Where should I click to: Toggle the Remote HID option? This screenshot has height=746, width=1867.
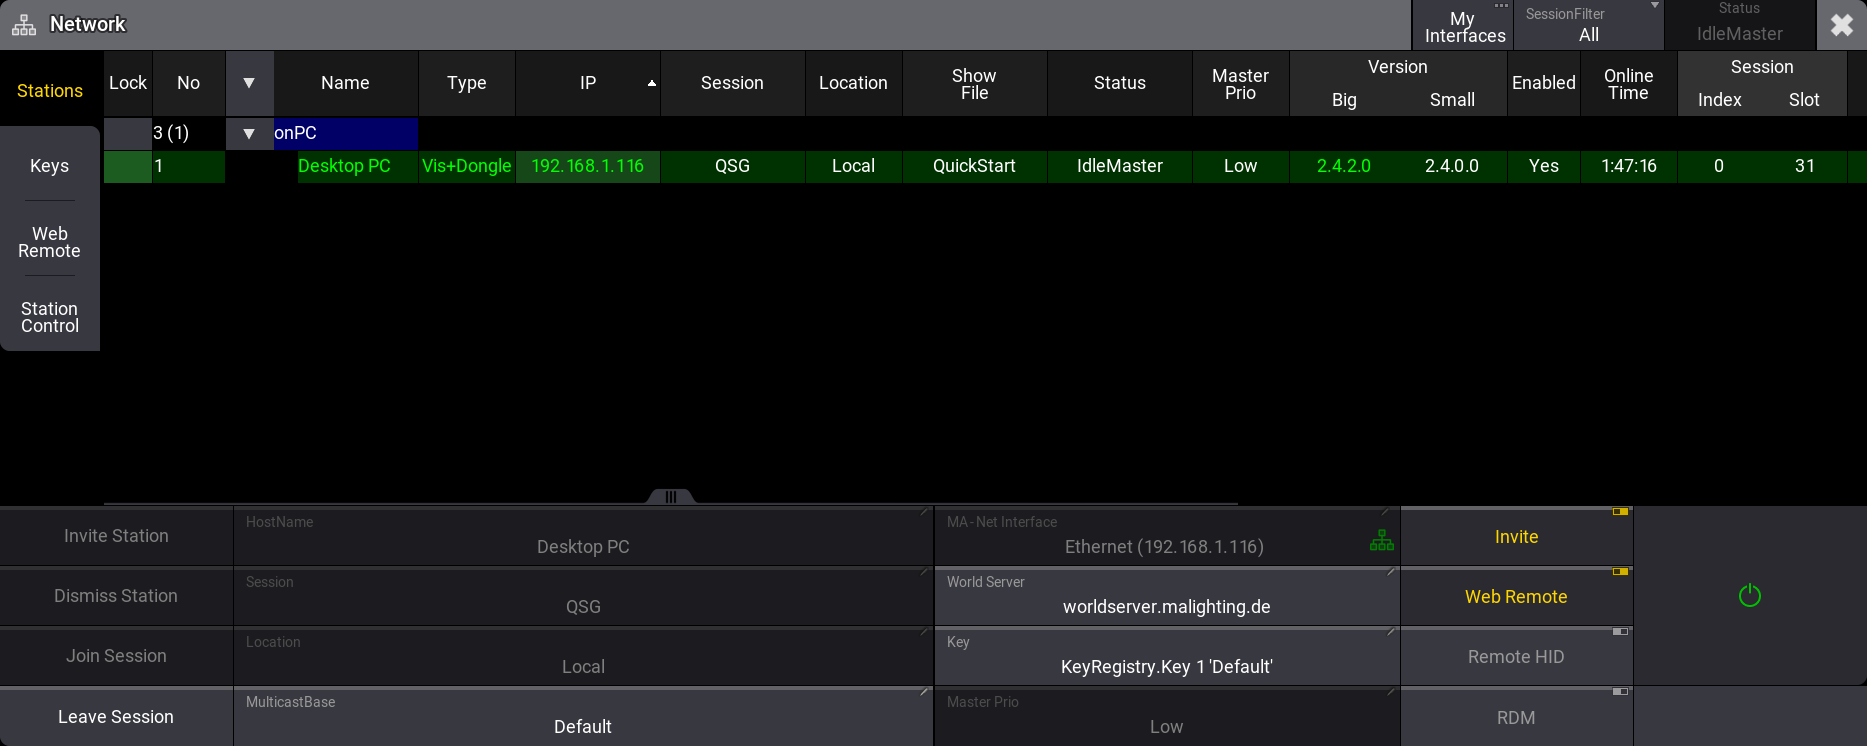pos(1516,657)
